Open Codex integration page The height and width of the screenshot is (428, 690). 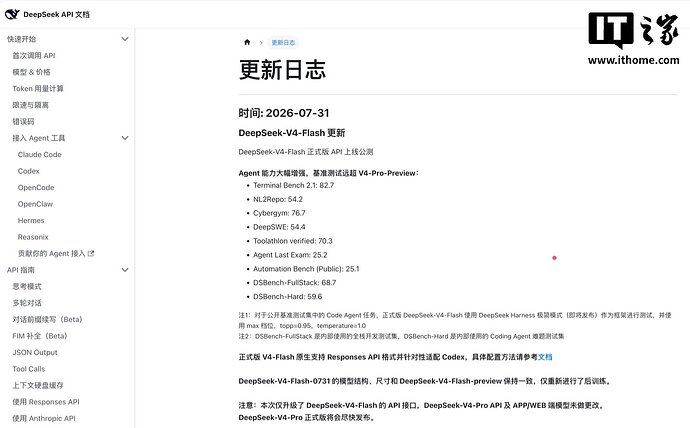tap(29, 171)
